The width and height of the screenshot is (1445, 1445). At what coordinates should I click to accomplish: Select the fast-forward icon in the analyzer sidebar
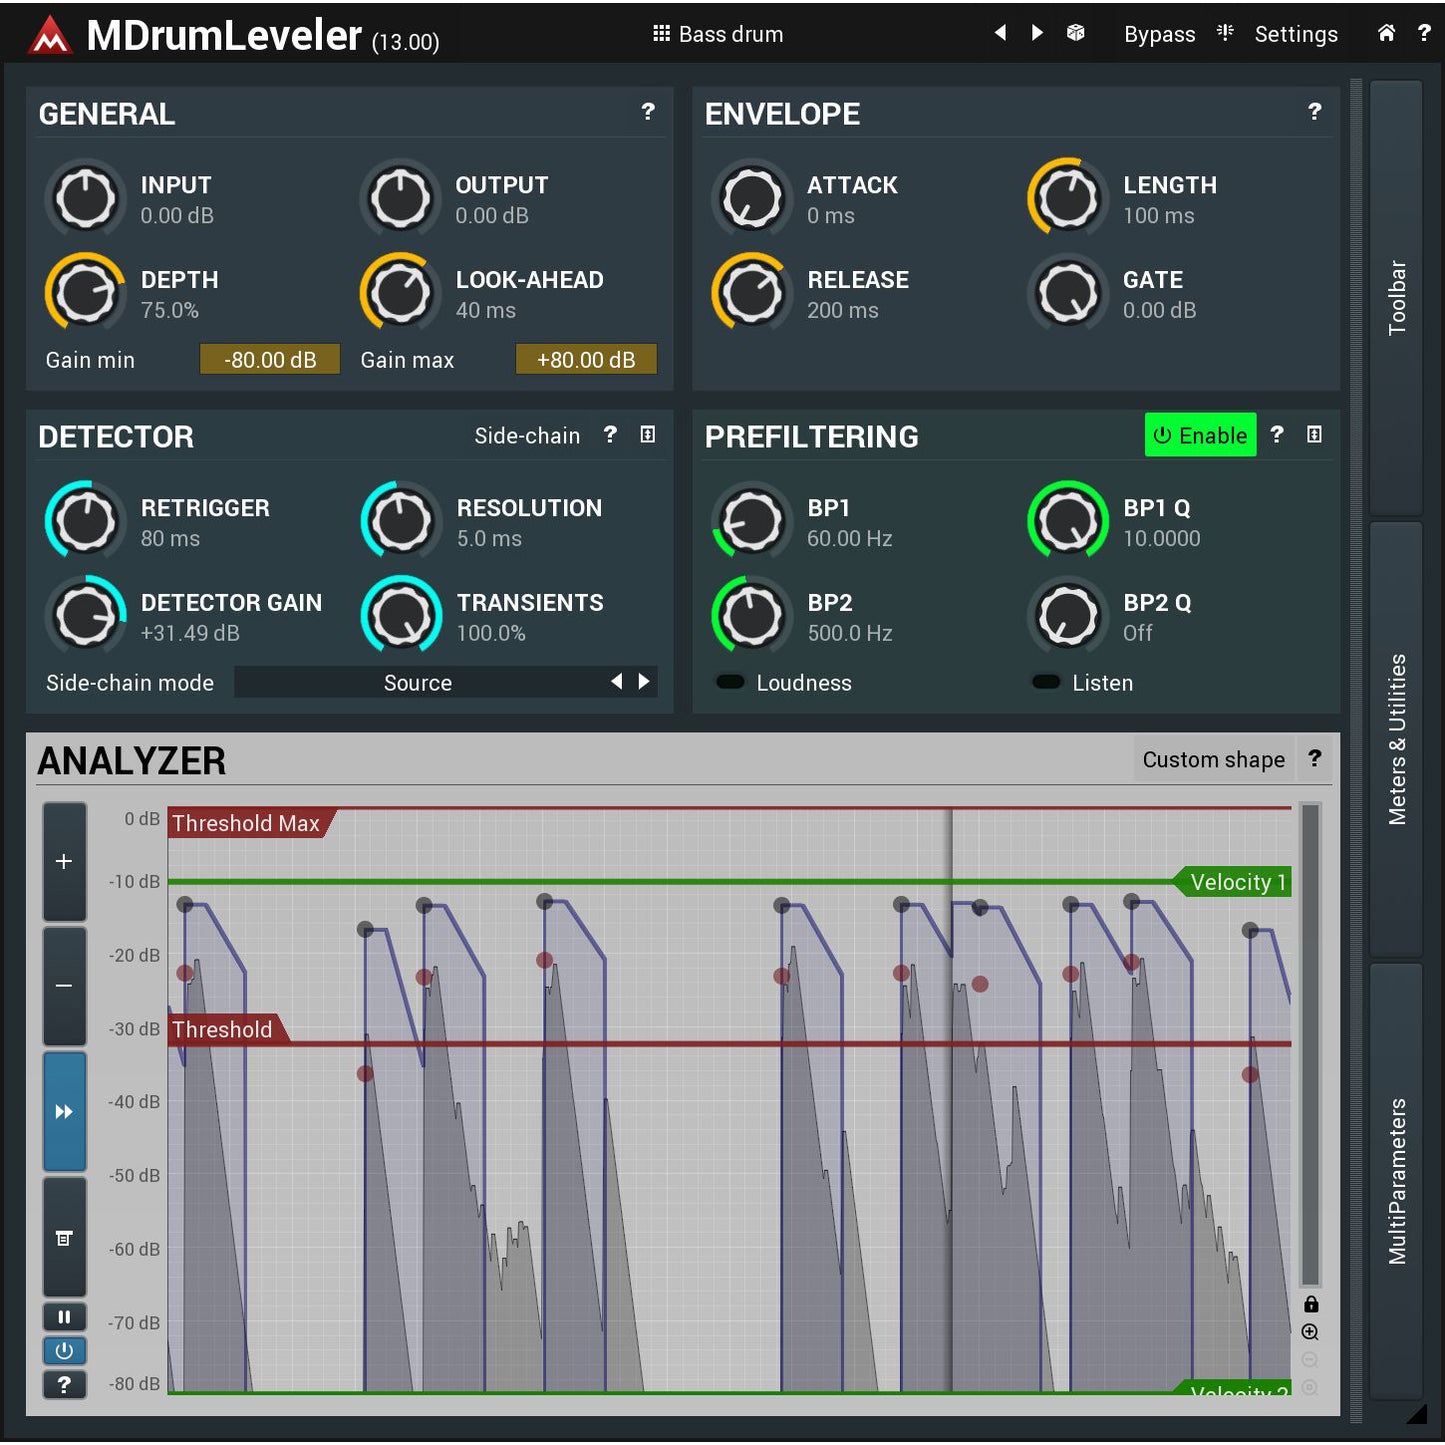point(64,1111)
